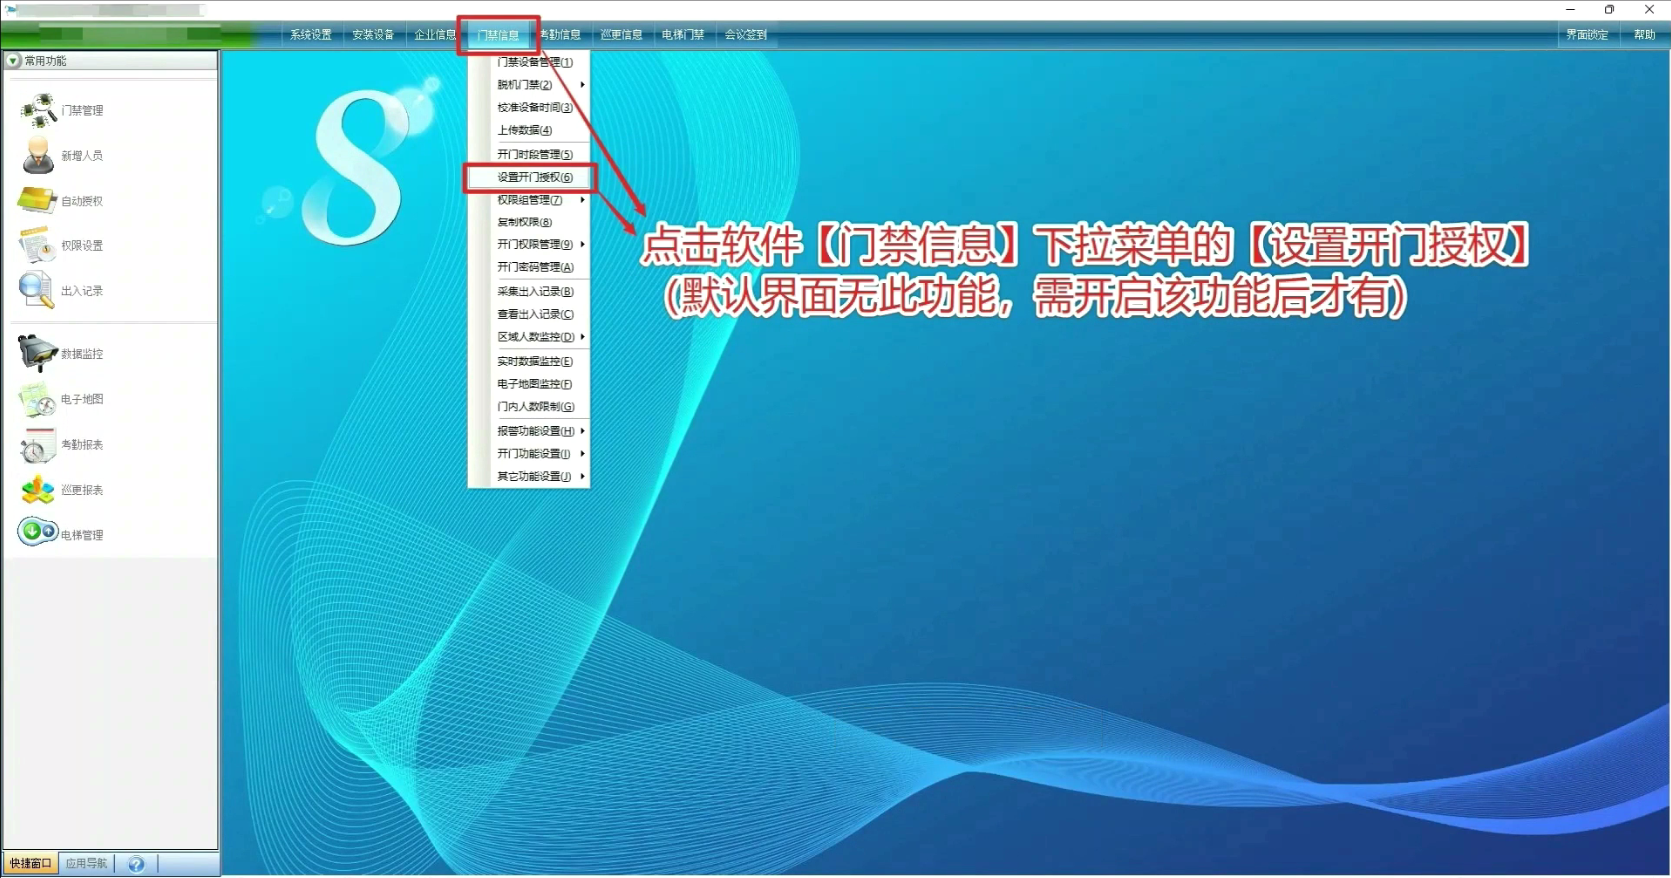Screen dimensions: 1671x878
Task: Expand the 开门权限管理(9) submenu
Action: click(x=529, y=244)
